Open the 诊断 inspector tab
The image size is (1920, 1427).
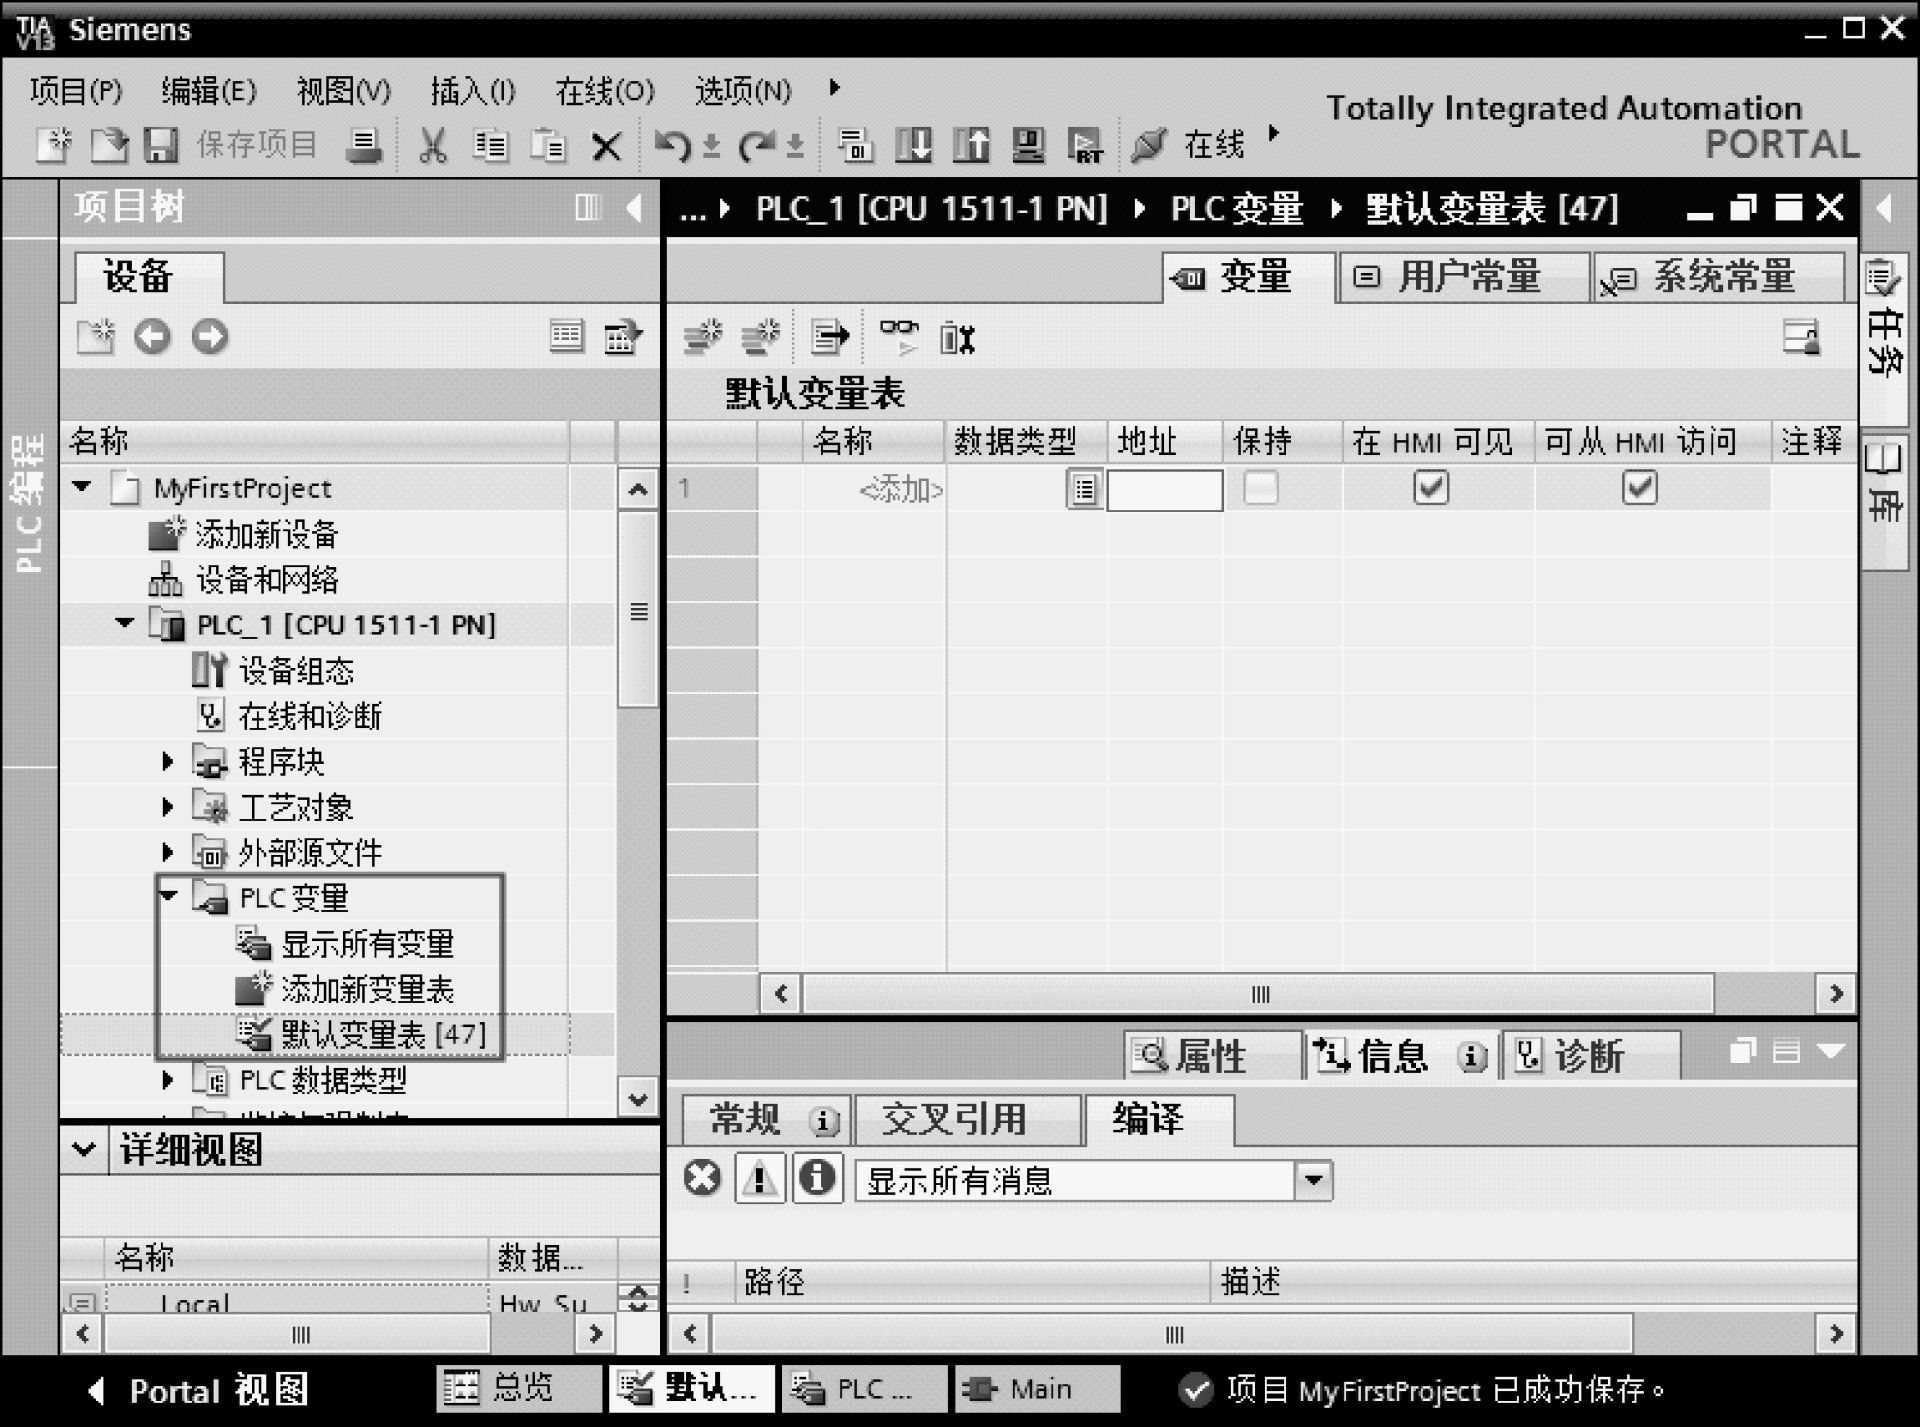pos(1591,1056)
